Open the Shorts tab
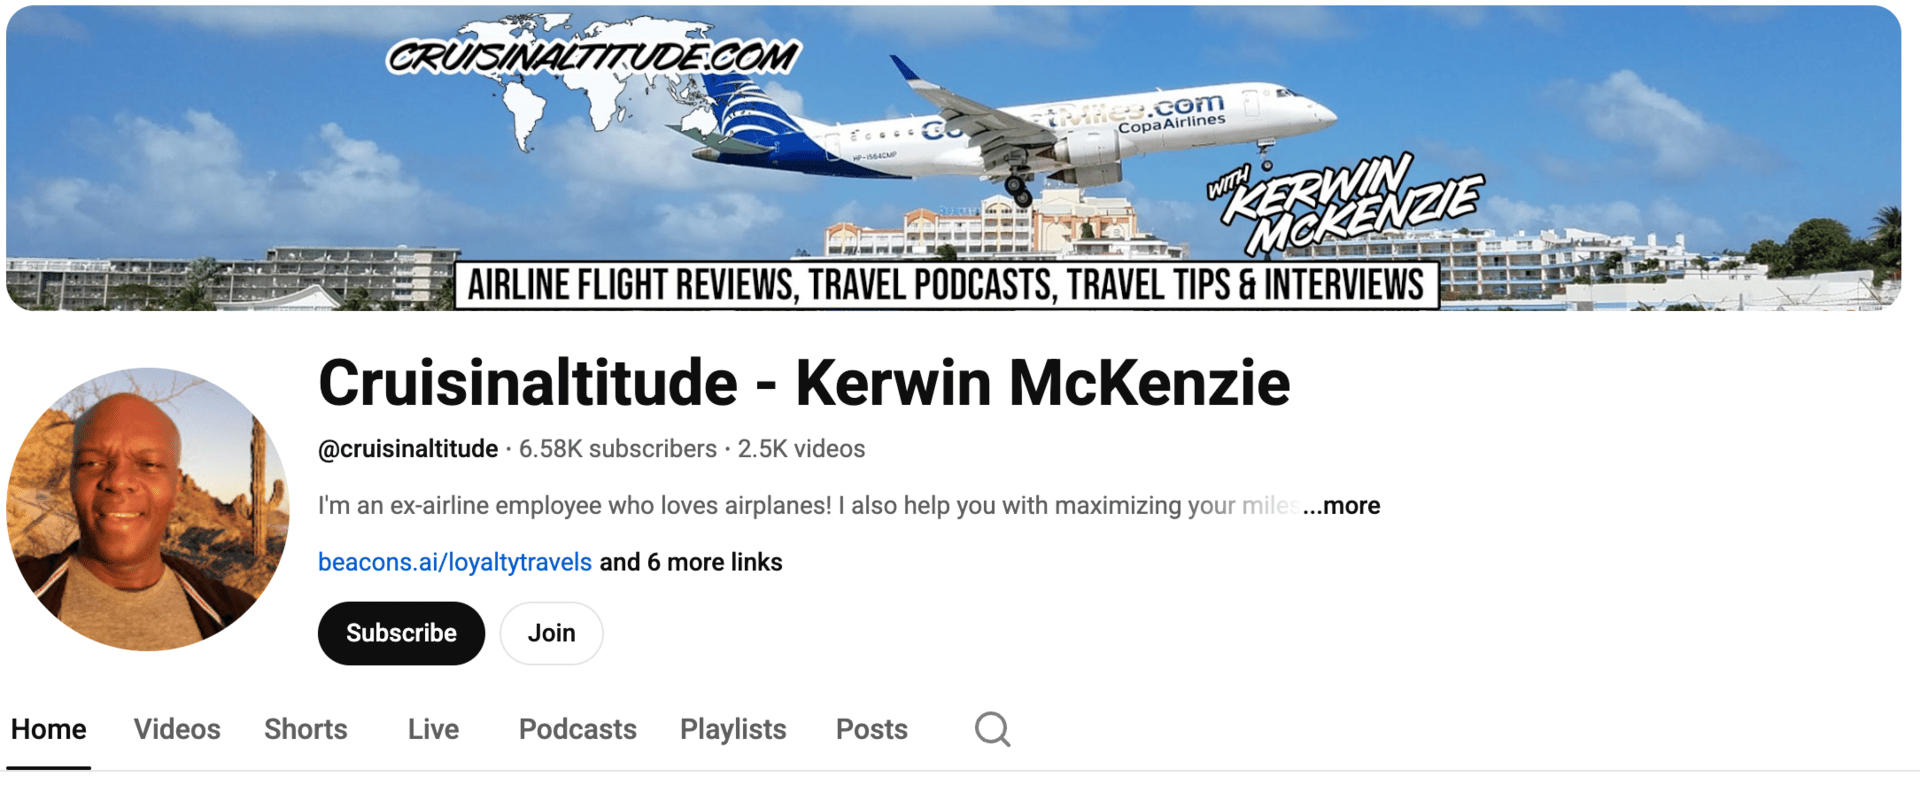 click(x=306, y=729)
